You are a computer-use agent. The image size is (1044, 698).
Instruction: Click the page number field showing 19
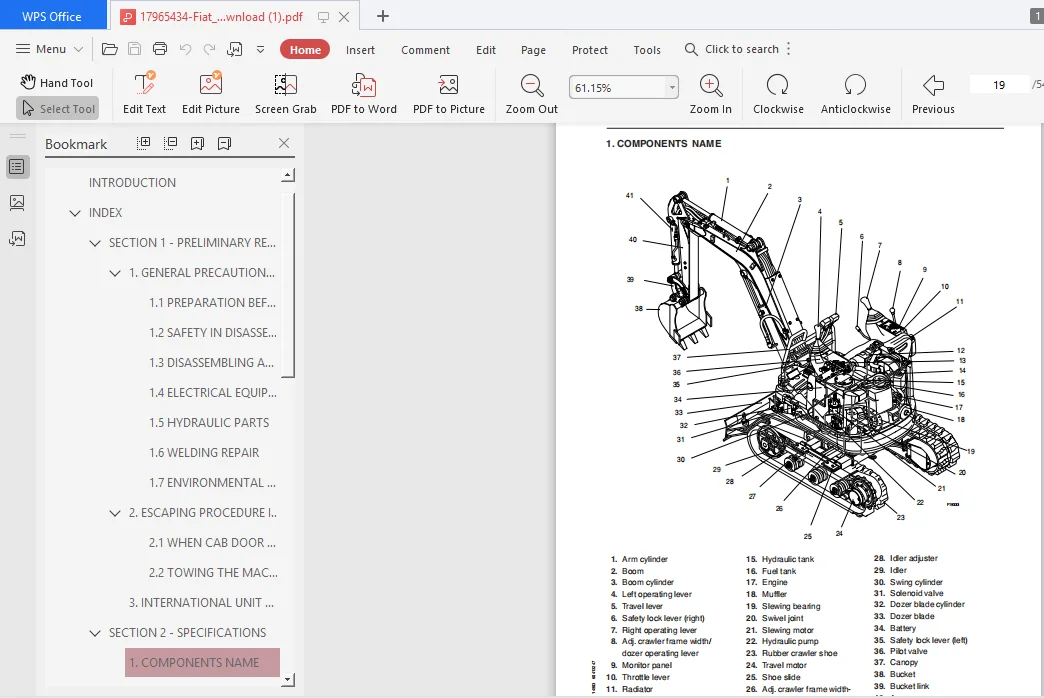tap(999, 85)
